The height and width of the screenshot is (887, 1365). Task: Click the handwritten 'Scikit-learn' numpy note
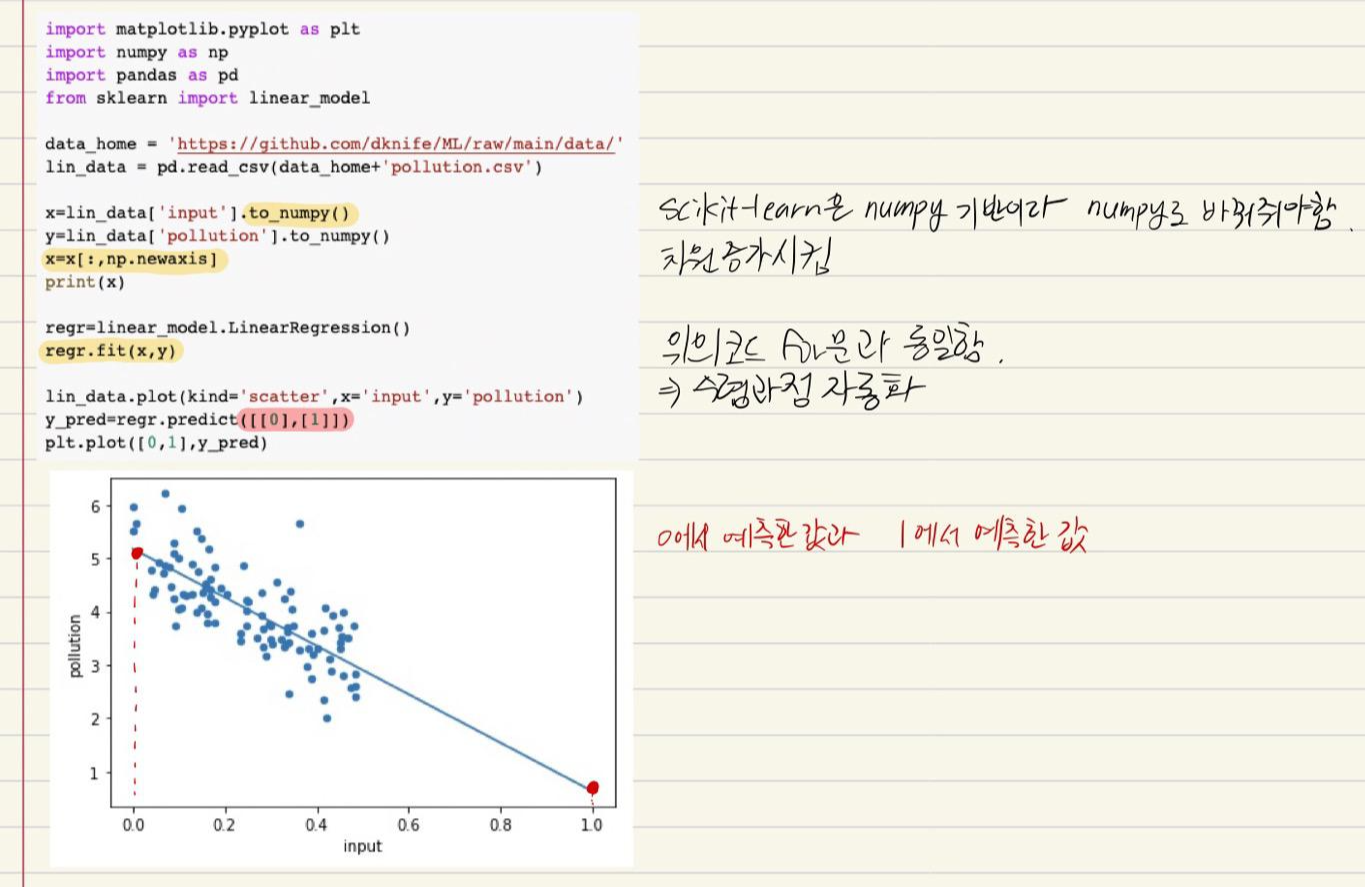coord(1004,212)
